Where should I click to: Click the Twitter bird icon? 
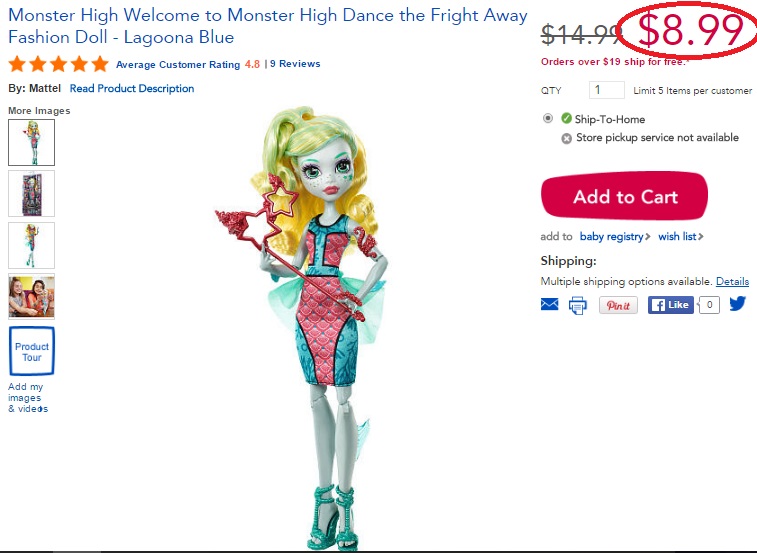(x=738, y=304)
